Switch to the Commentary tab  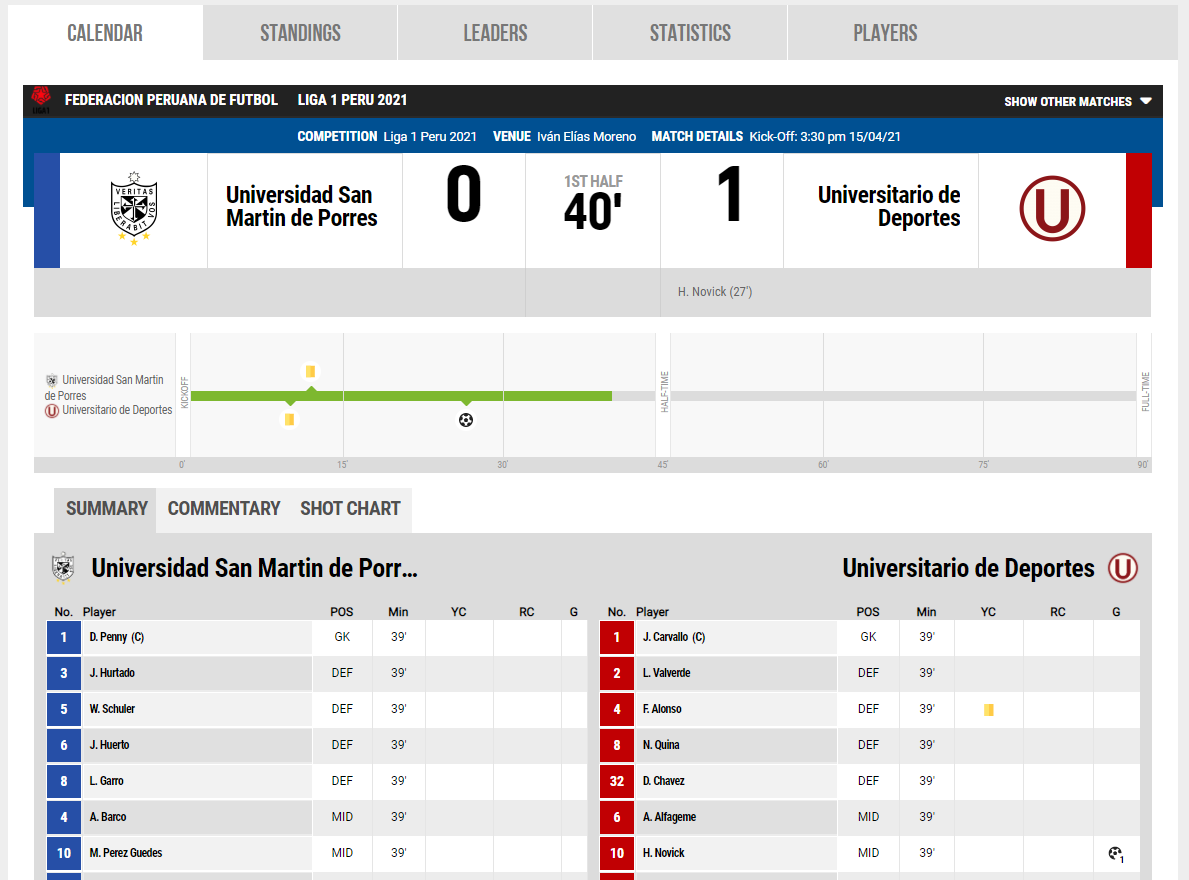pyautogui.click(x=224, y=509)
